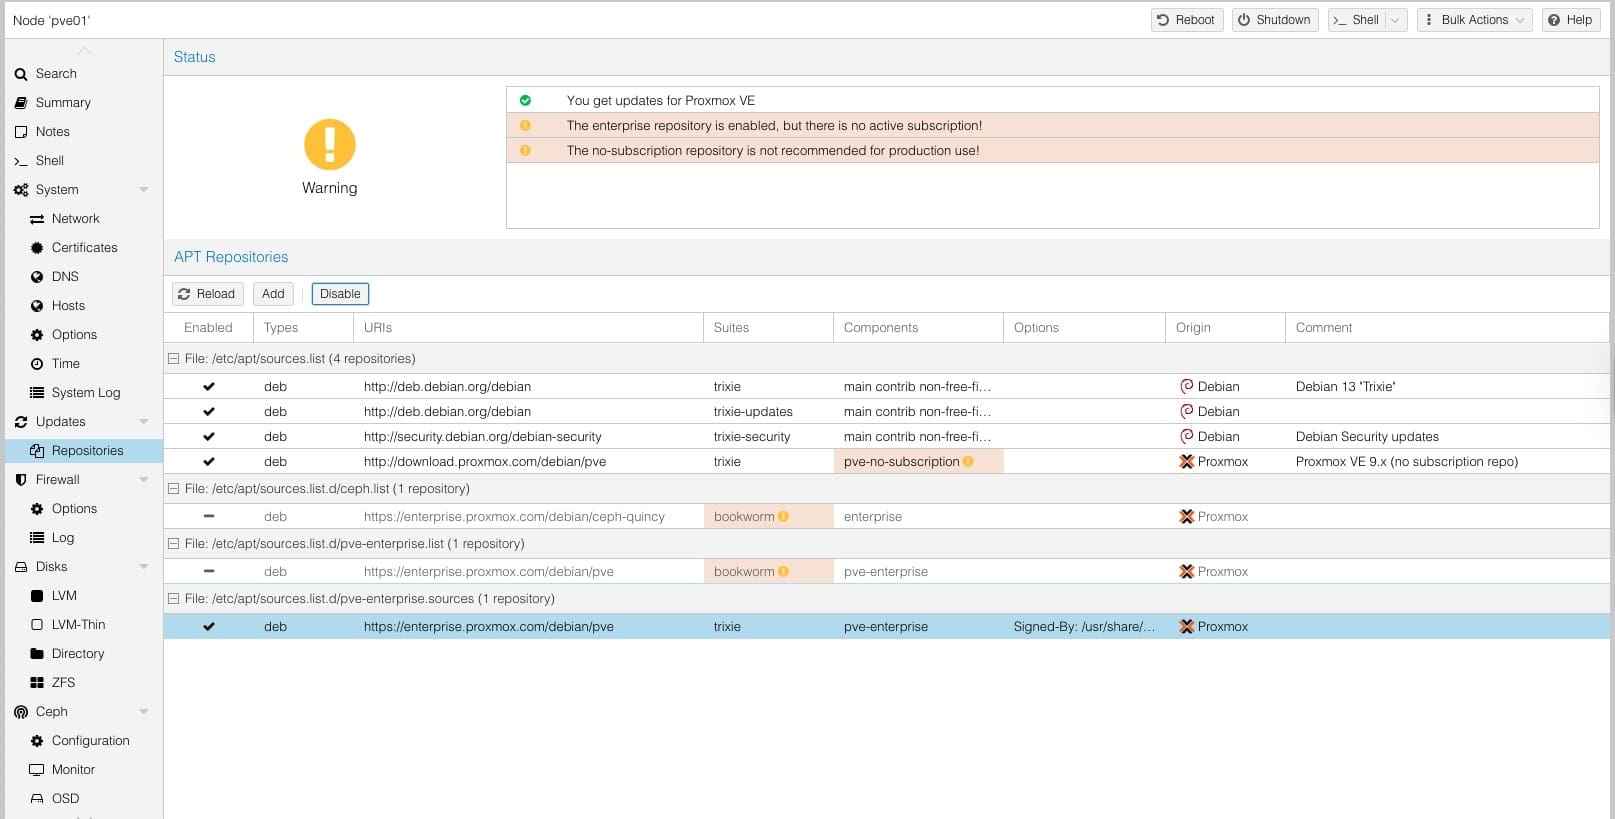Click the Ceph Monitor screen icon
Viewport: 1615px width, 819px height.
pyautogui.click(x=37, y=770)
